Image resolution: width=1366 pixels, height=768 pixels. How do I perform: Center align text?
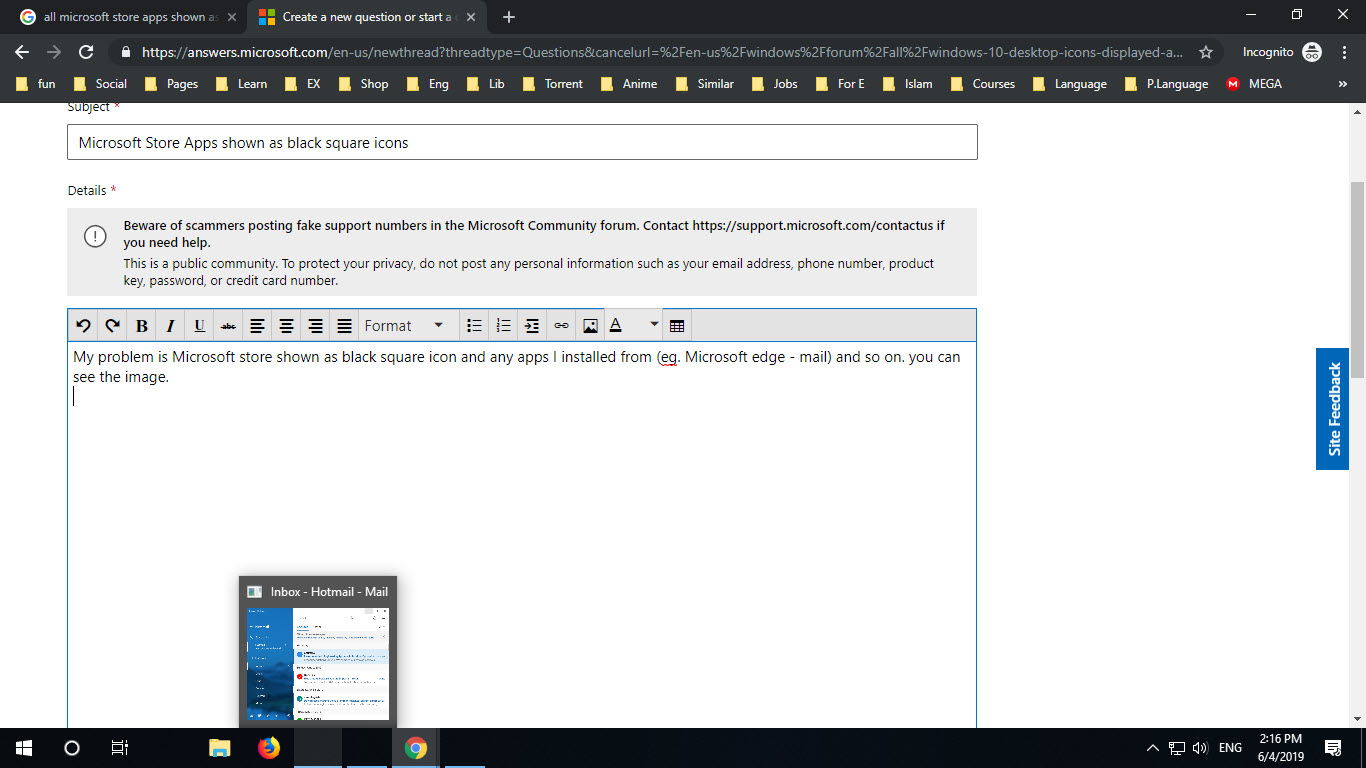287,326
